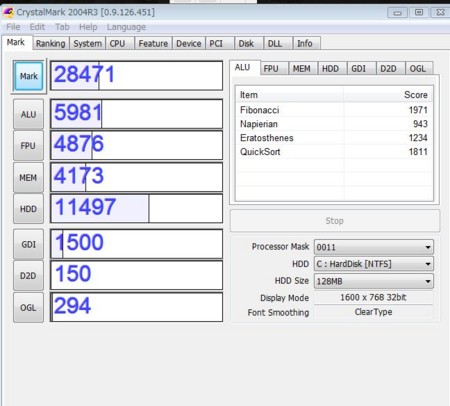Select the FPU results tab

point(271,69)
